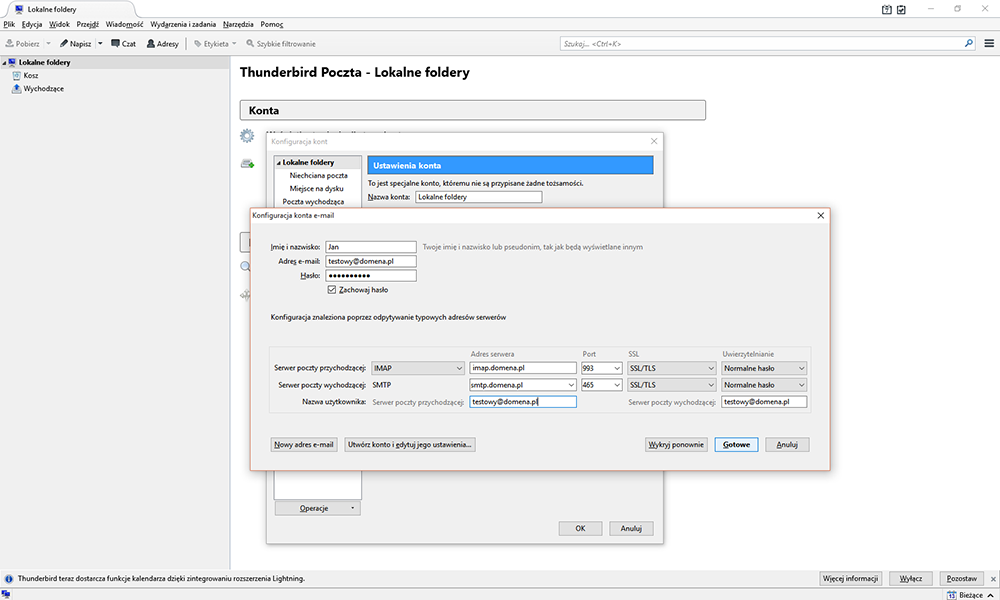Open Wydarzenia i zadania menu
This screenshot has height=600, width=1000.
click(x=183, y=24)
